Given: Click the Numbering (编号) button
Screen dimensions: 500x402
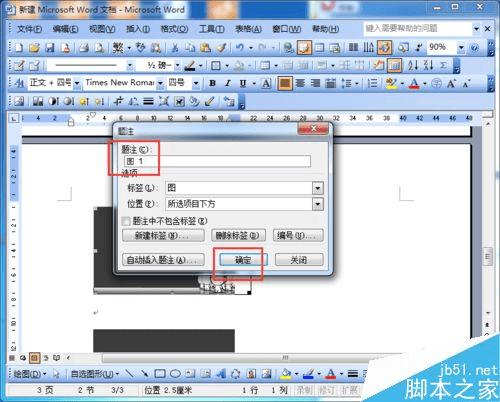Looking at the screenshot, I should [298, 236].
